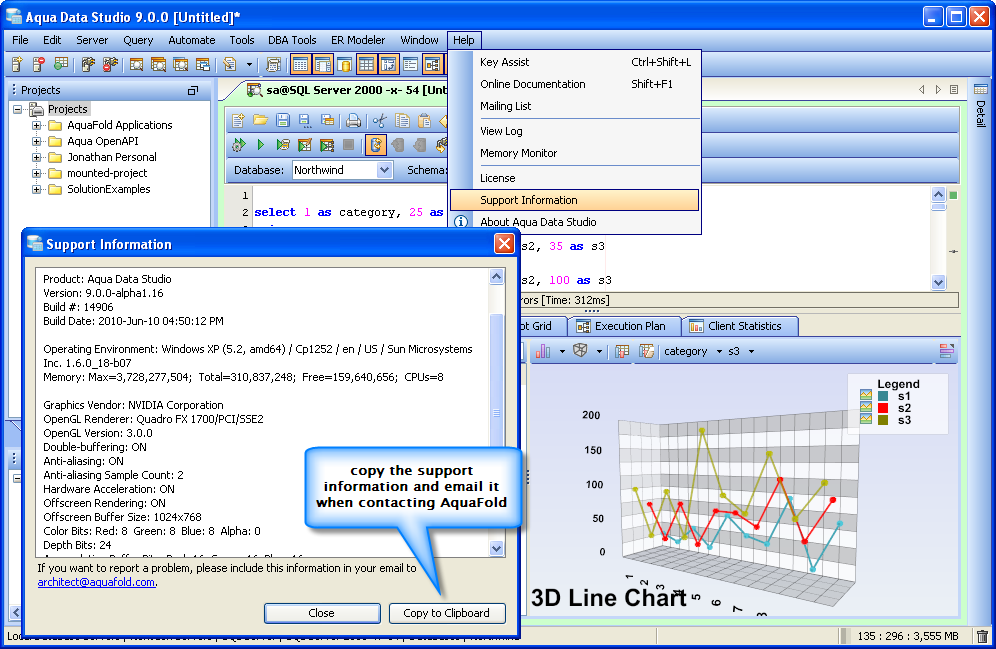The image size is (996, 649).
Task: Toggle the highlighted auto-commit button in execute toolbar
Action: click(376, 145)
